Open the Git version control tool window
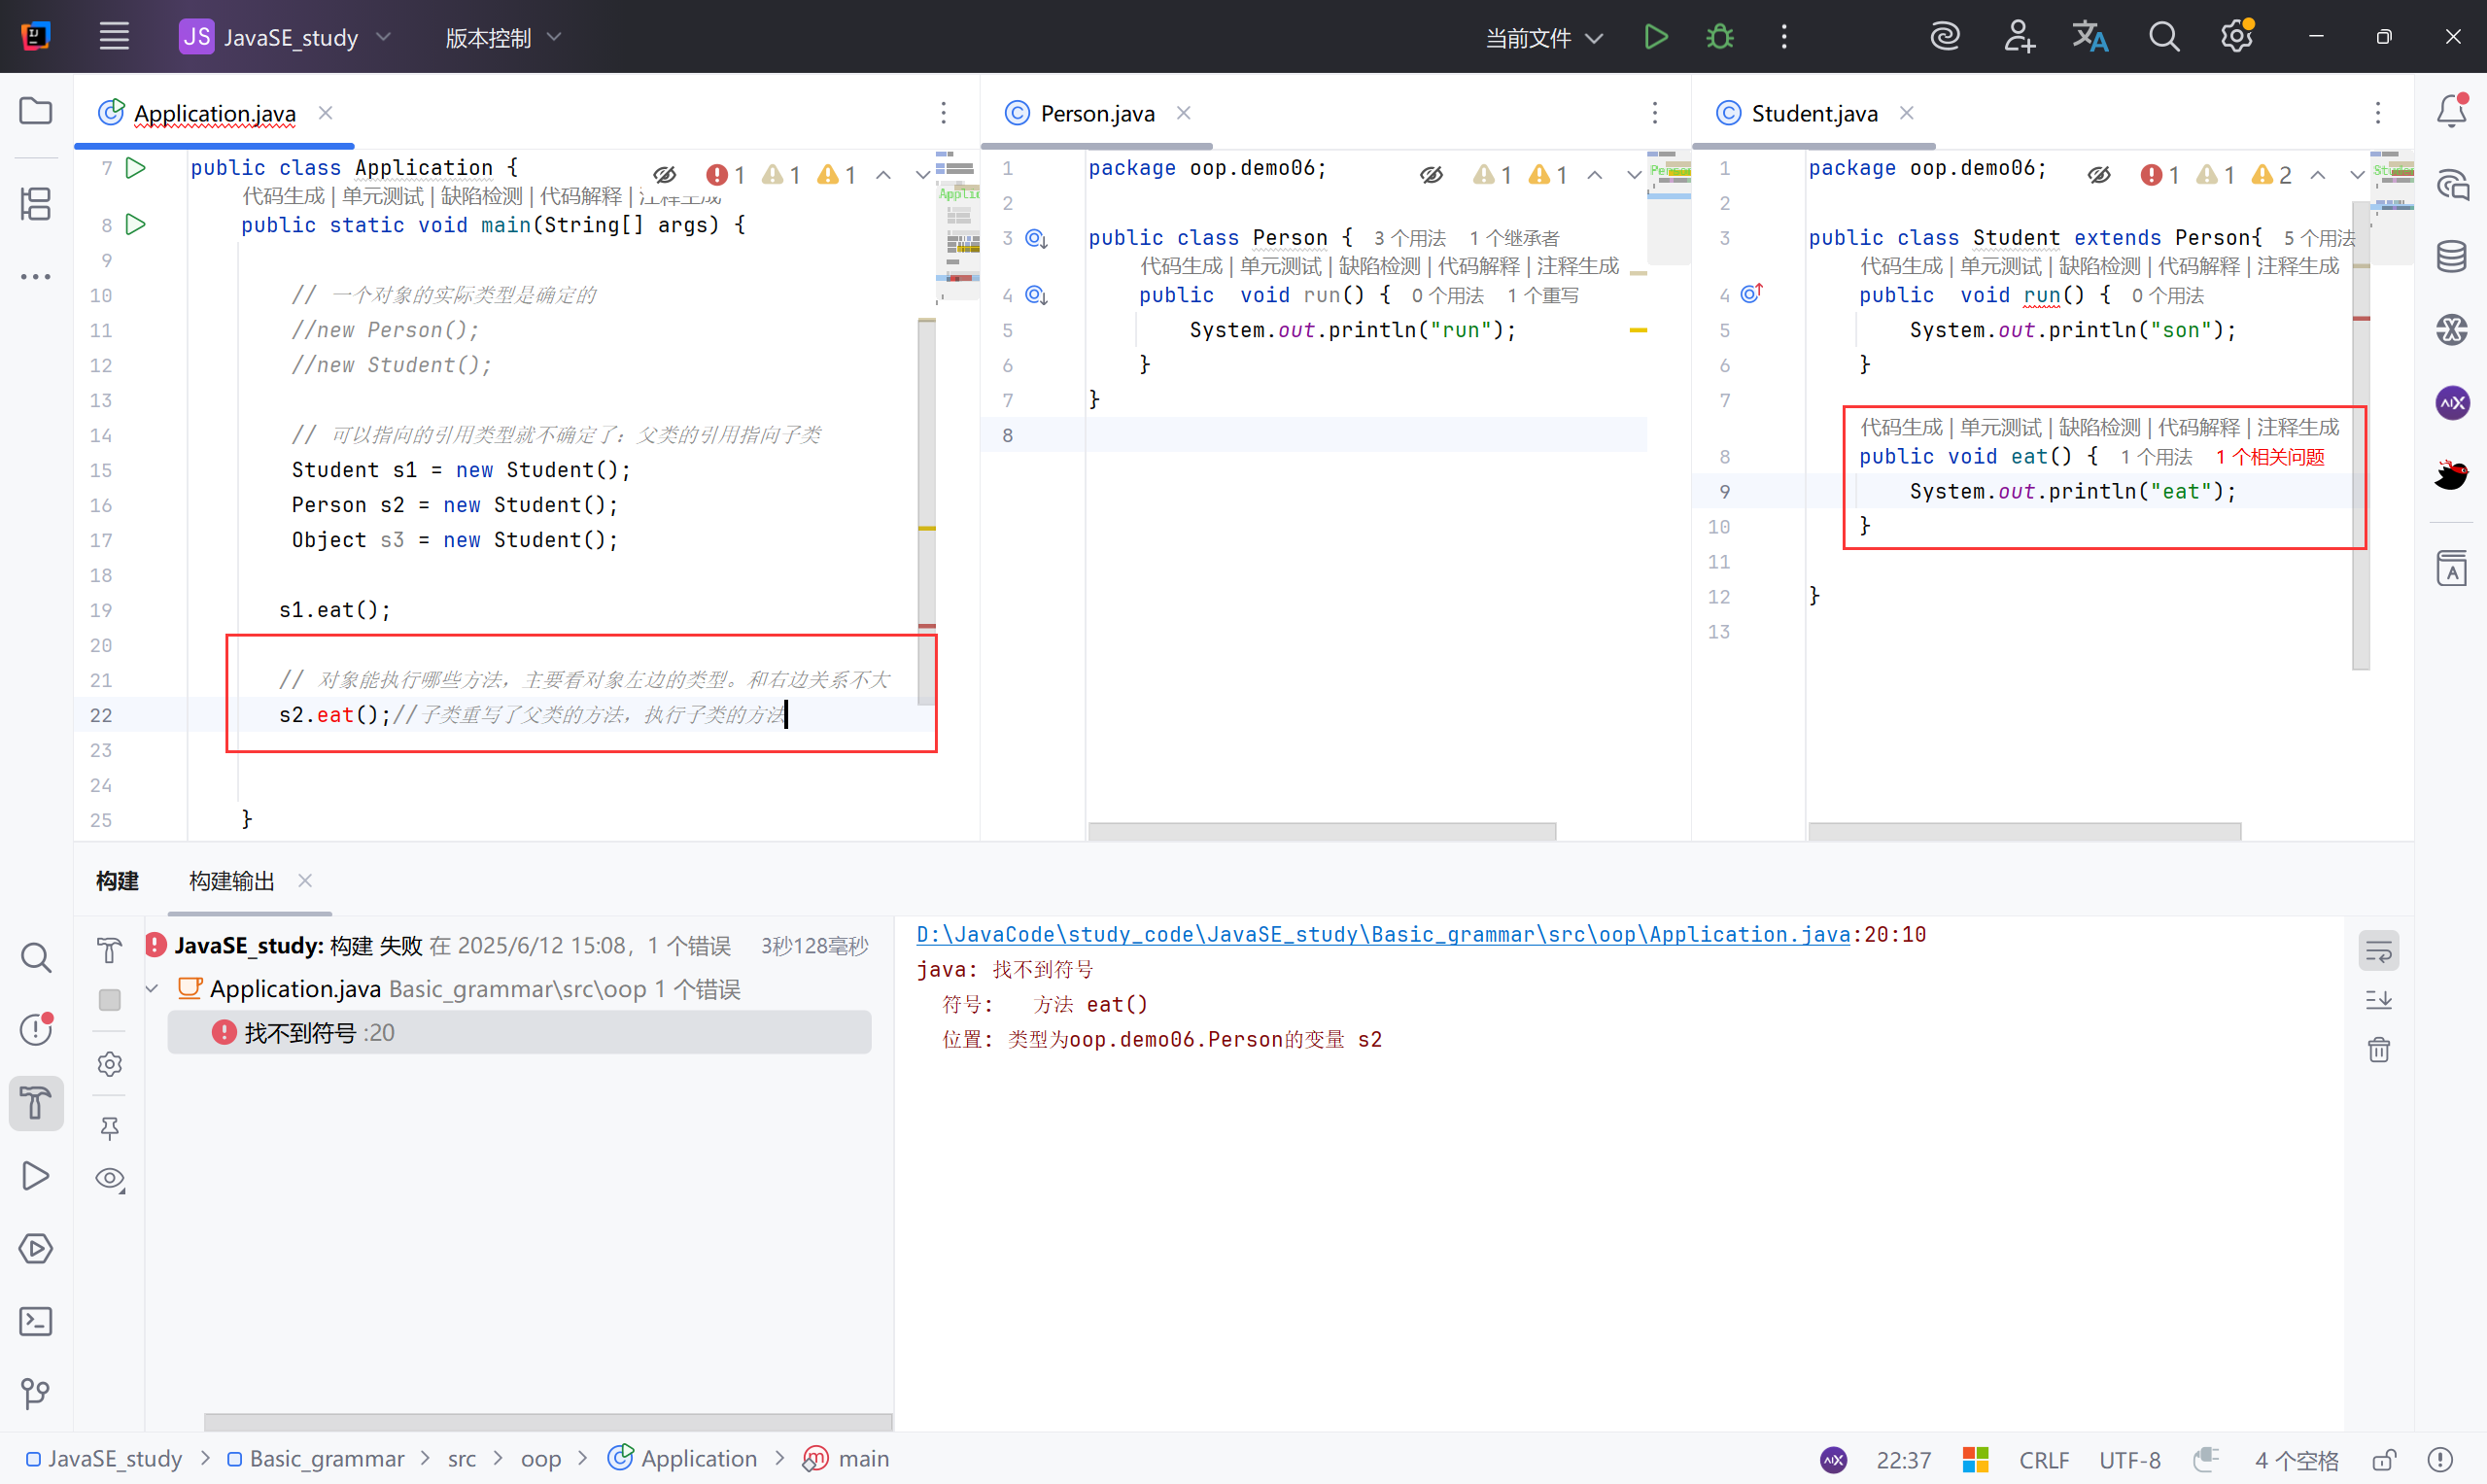Viewport: 2487px width, 1484px height. [36, 1393]
